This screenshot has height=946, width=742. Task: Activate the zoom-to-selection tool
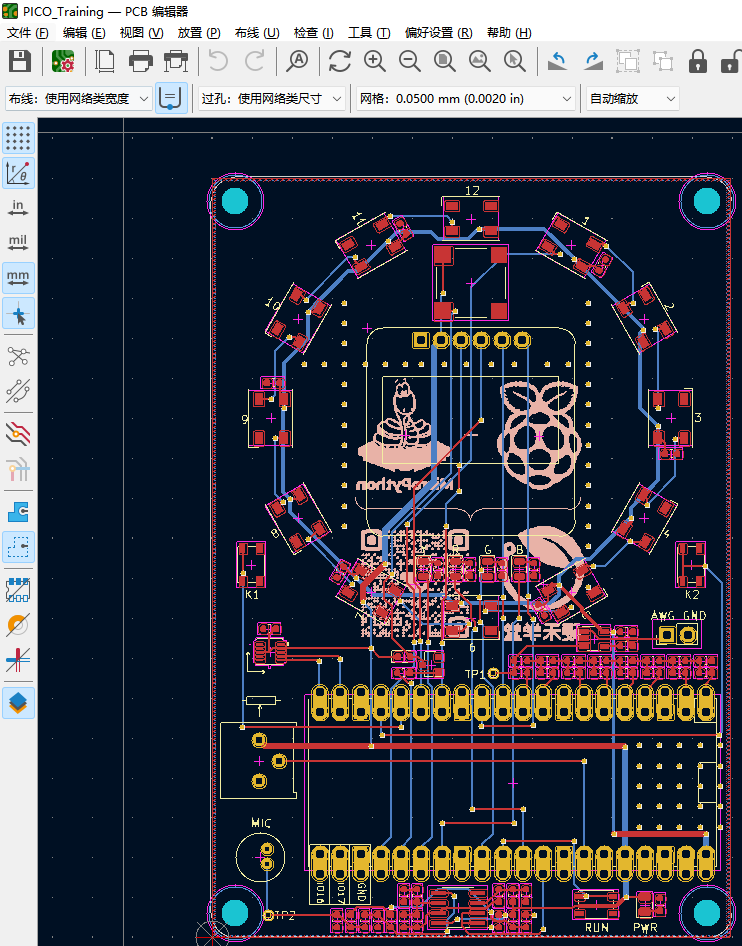coord(515,61)
